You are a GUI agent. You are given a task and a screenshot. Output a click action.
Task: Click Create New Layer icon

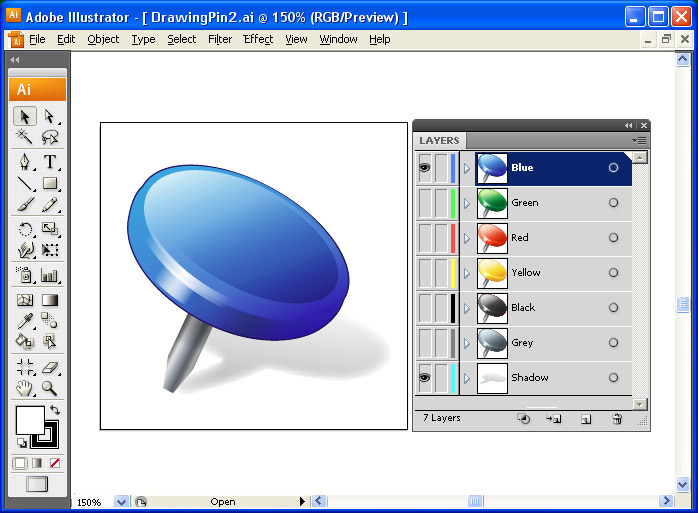coord(586,419)
